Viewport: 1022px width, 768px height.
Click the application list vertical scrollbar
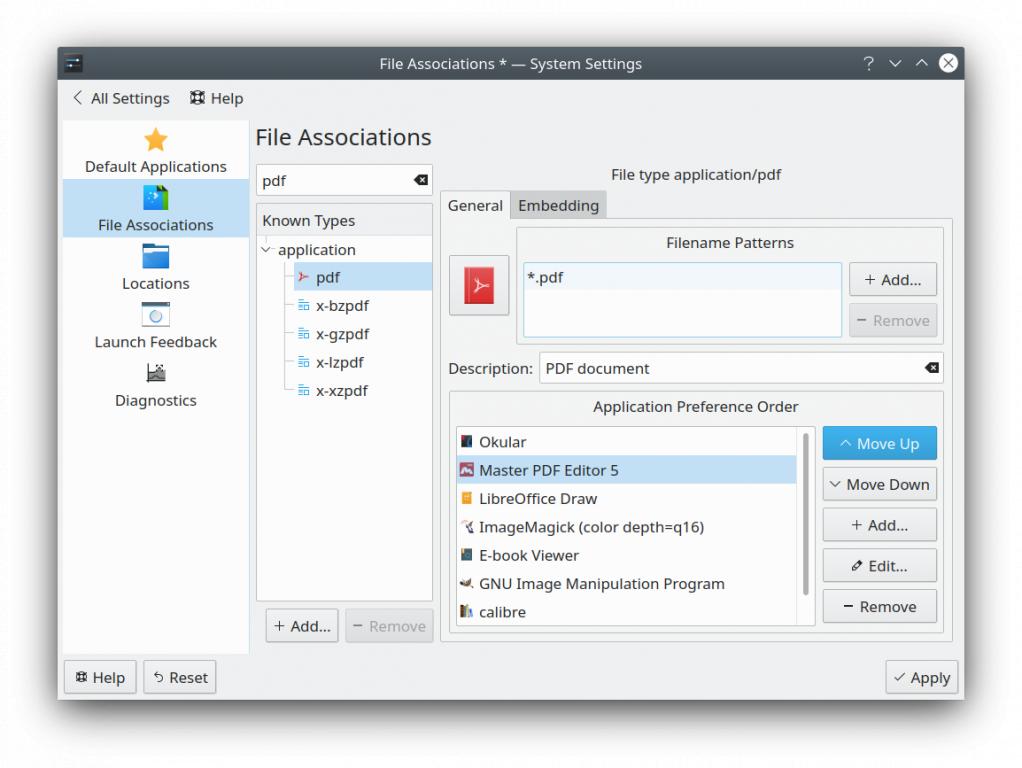[x=806, y=510]
